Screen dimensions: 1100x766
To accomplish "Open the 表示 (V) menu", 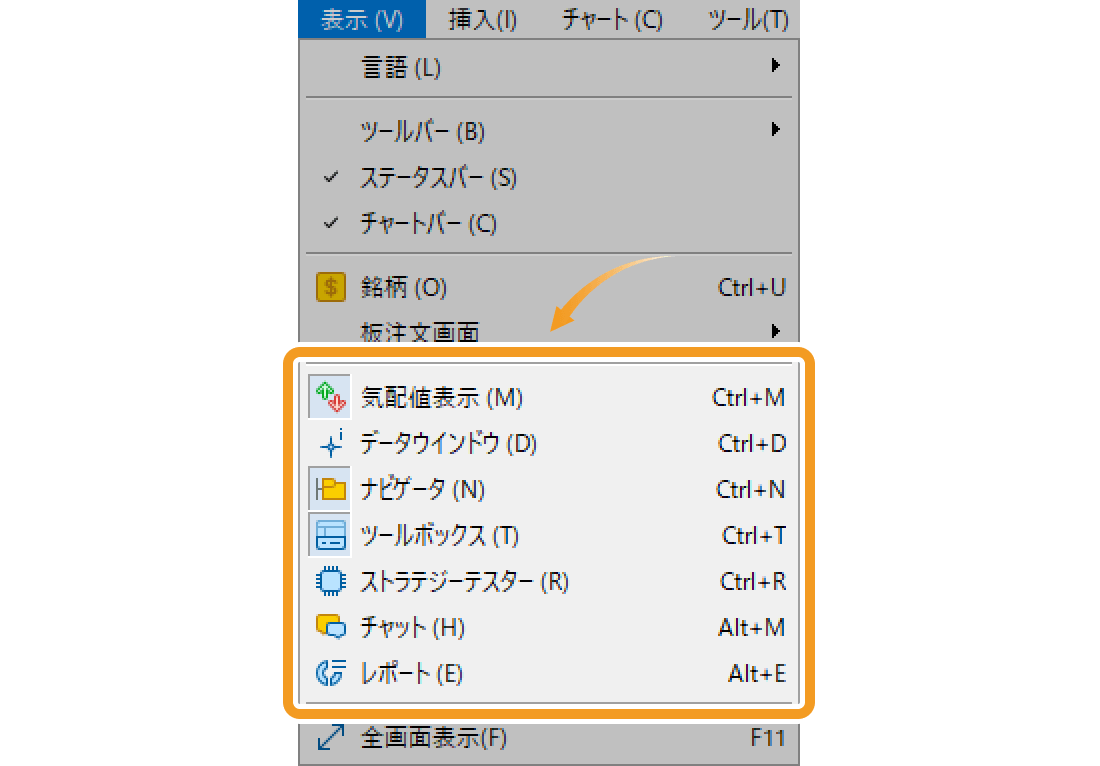I will (362, 19).
